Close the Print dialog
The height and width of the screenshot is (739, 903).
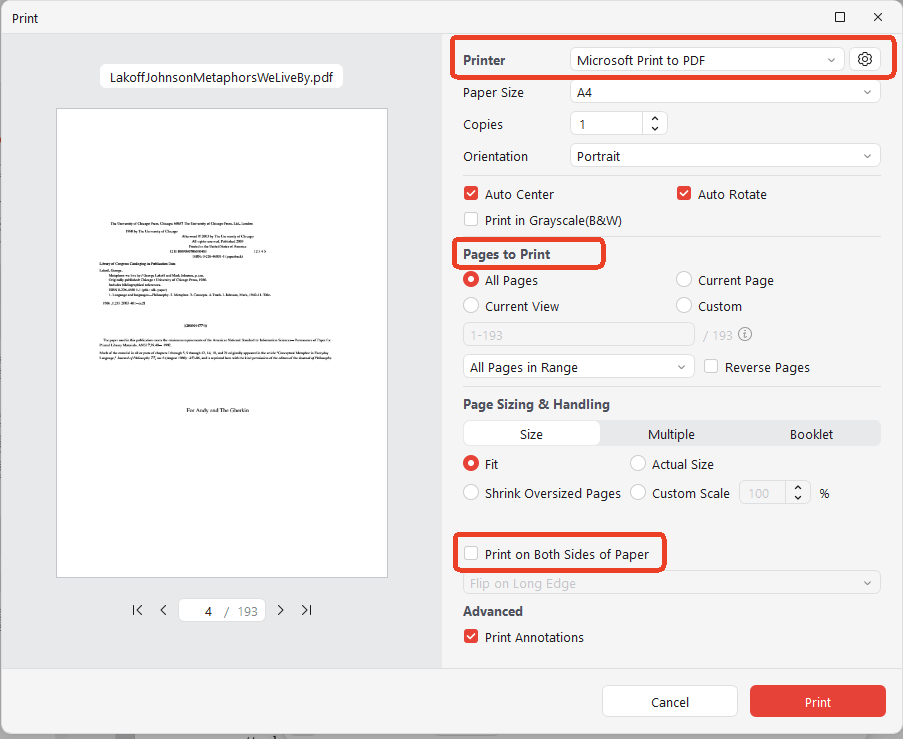pyautogui.click(x=878, y=17)
